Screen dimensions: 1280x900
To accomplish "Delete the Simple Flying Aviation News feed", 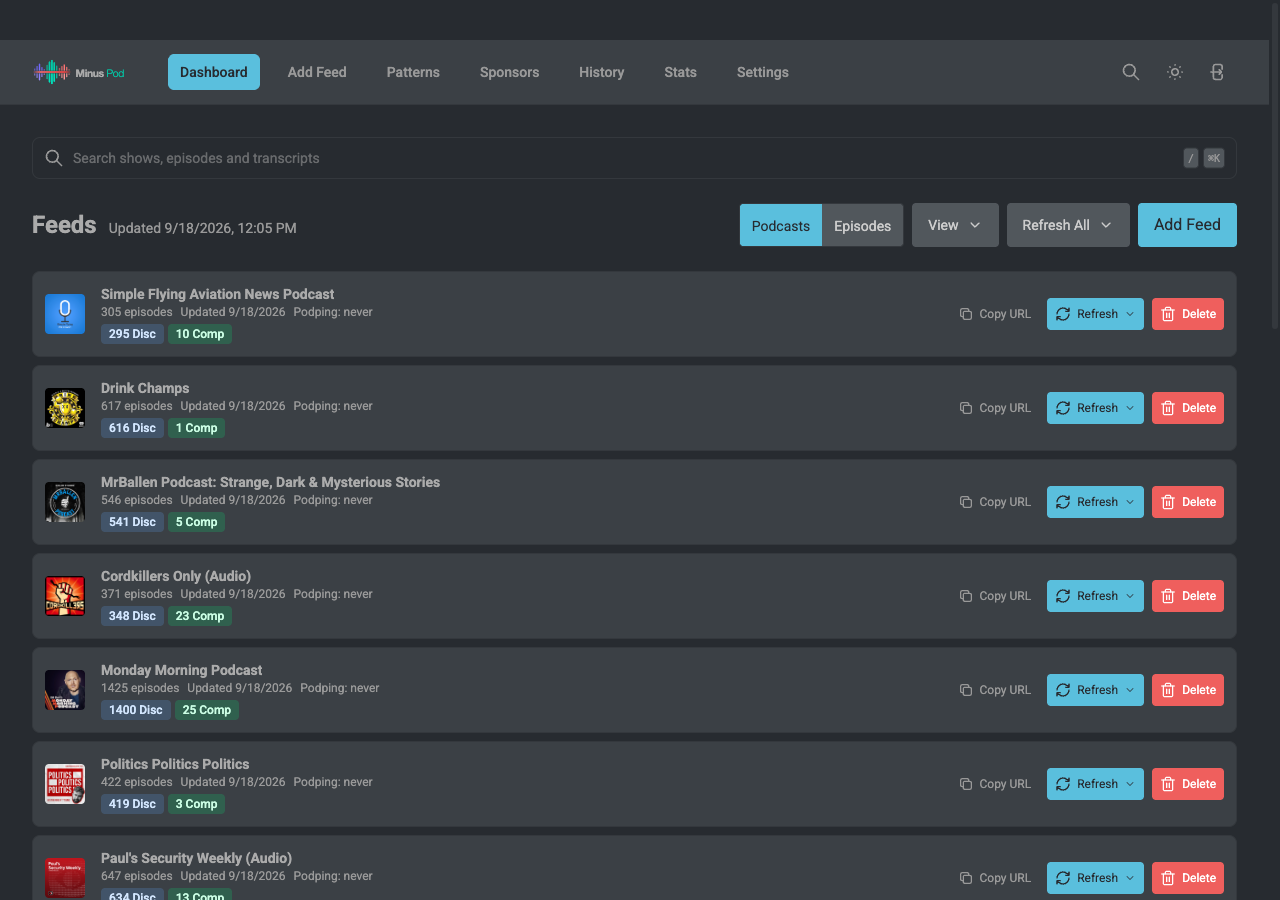I will tap(1188, 314).
